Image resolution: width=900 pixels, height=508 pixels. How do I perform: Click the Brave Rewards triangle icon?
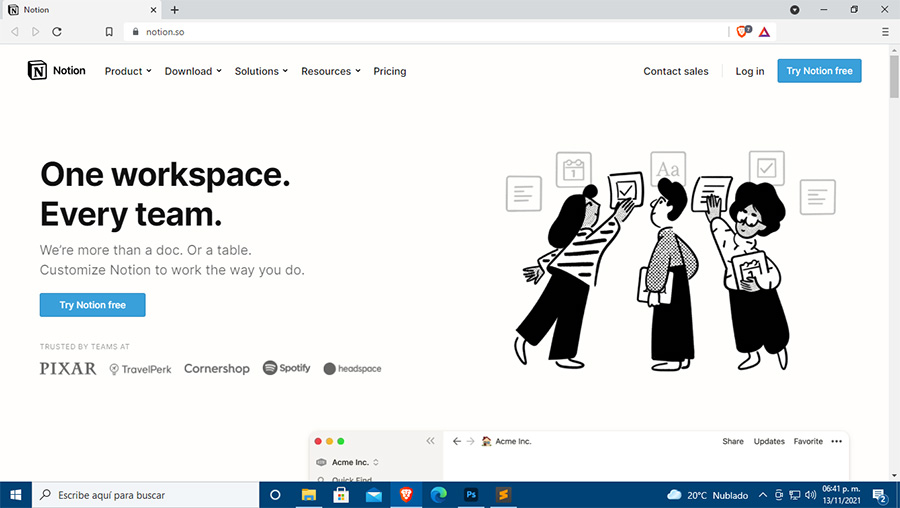[x=764, y=32]
